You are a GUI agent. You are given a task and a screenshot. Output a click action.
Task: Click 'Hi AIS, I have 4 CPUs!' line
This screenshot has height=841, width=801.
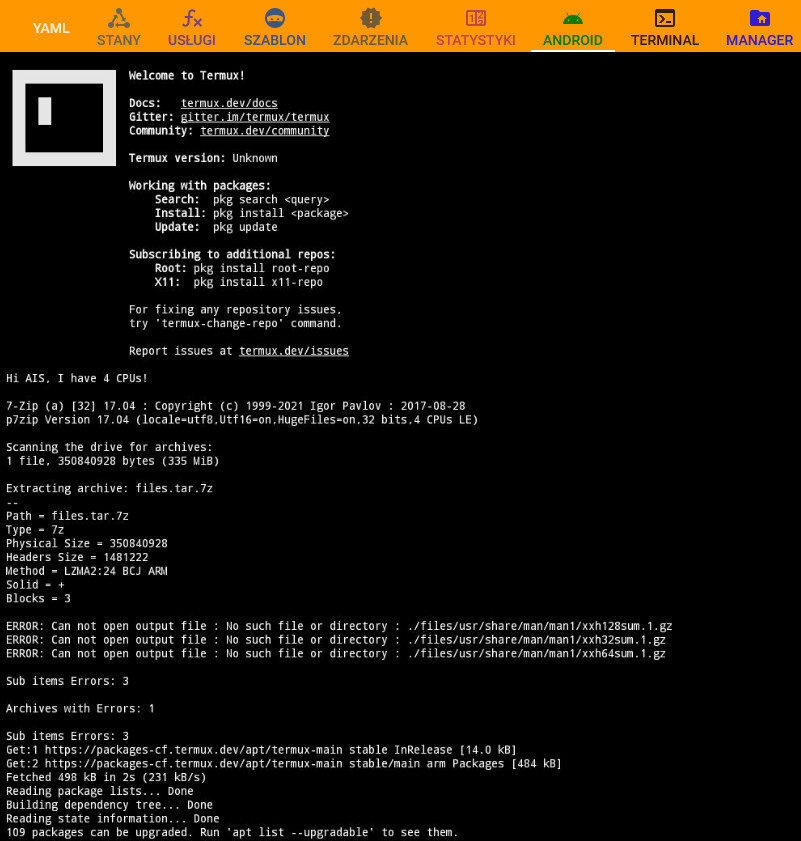click(x=77, y=378)
